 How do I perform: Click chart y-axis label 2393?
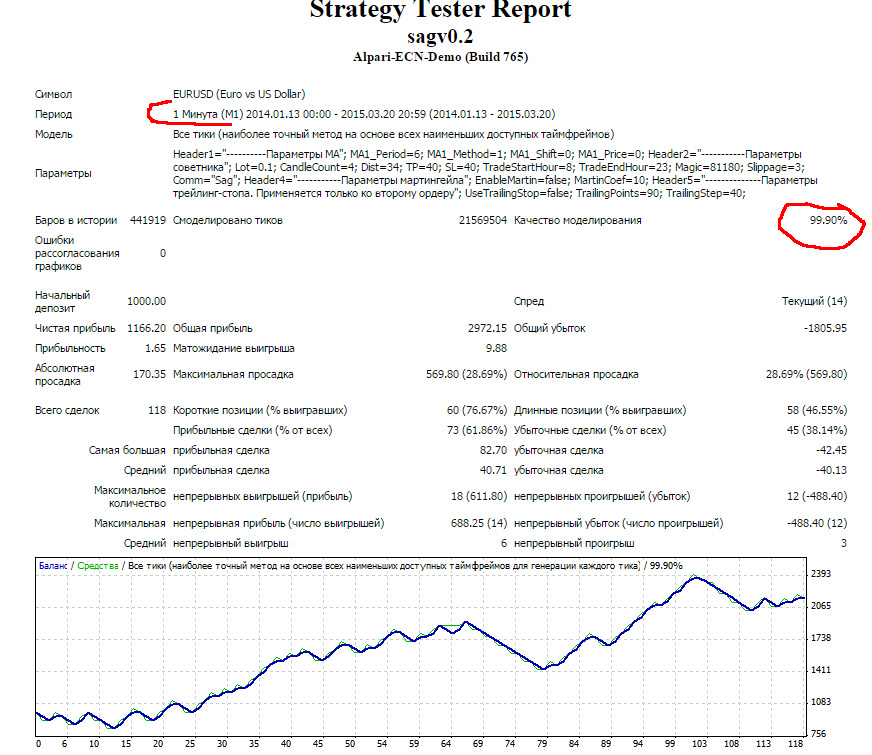821,574
